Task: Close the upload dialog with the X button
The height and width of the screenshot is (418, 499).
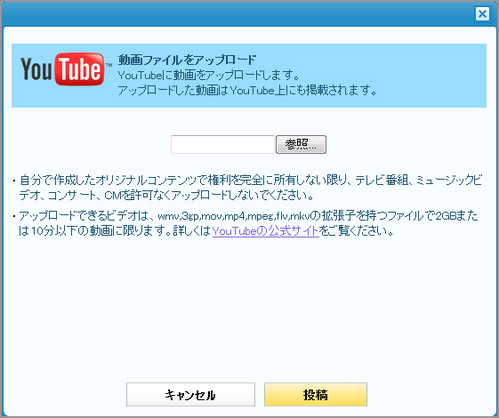Action: pyautogui.click(x=482, y=14)
